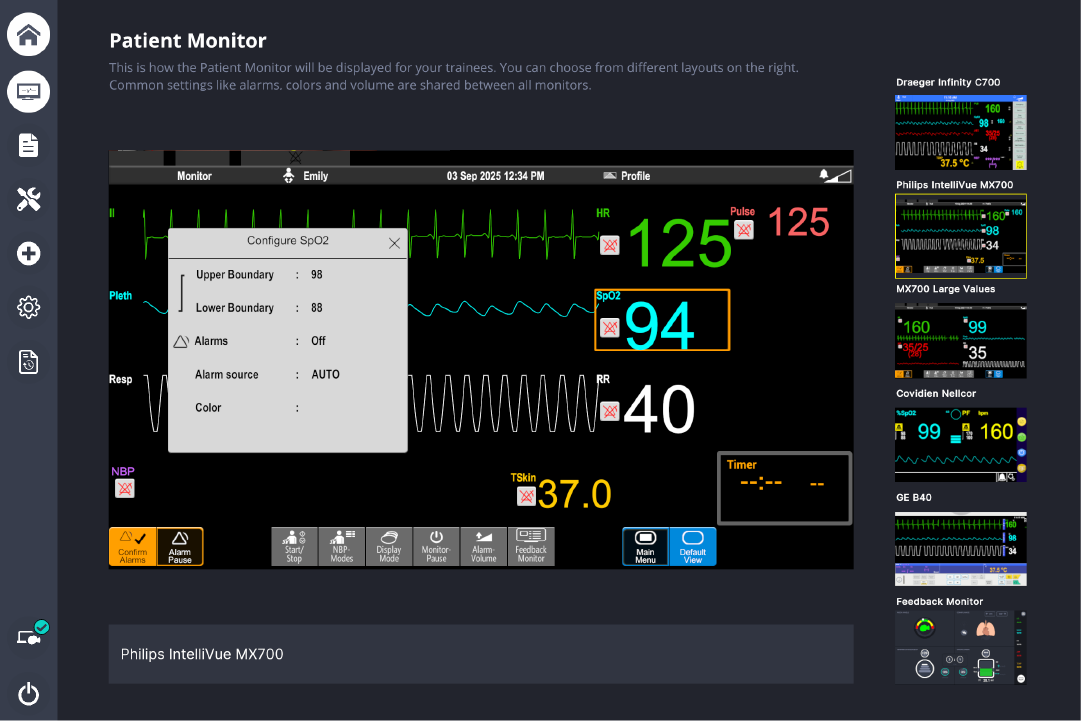Open the Main Menu on the monitor
Viewport: 1081px width, 721px height.
point(645,546)
